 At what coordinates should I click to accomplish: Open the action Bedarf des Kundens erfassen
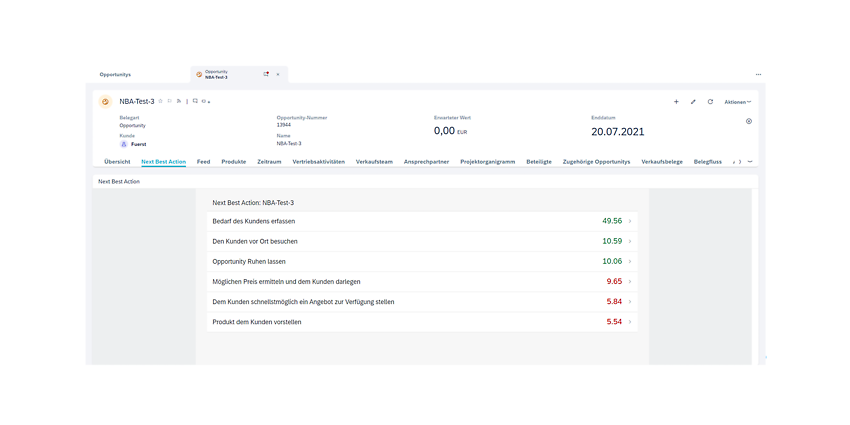(x=422, y=221)
